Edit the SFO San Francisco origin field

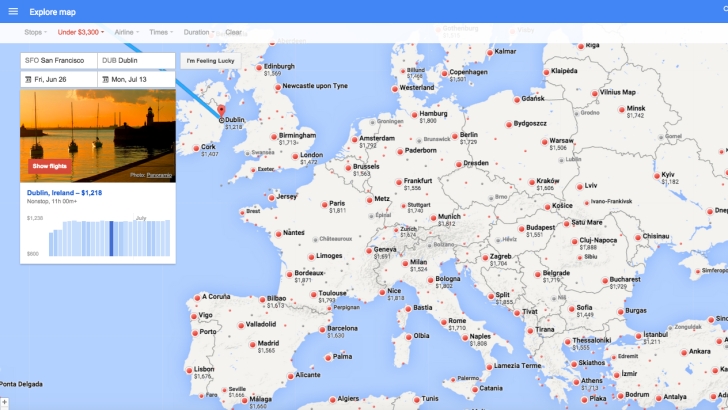click(x=59, y=60)
